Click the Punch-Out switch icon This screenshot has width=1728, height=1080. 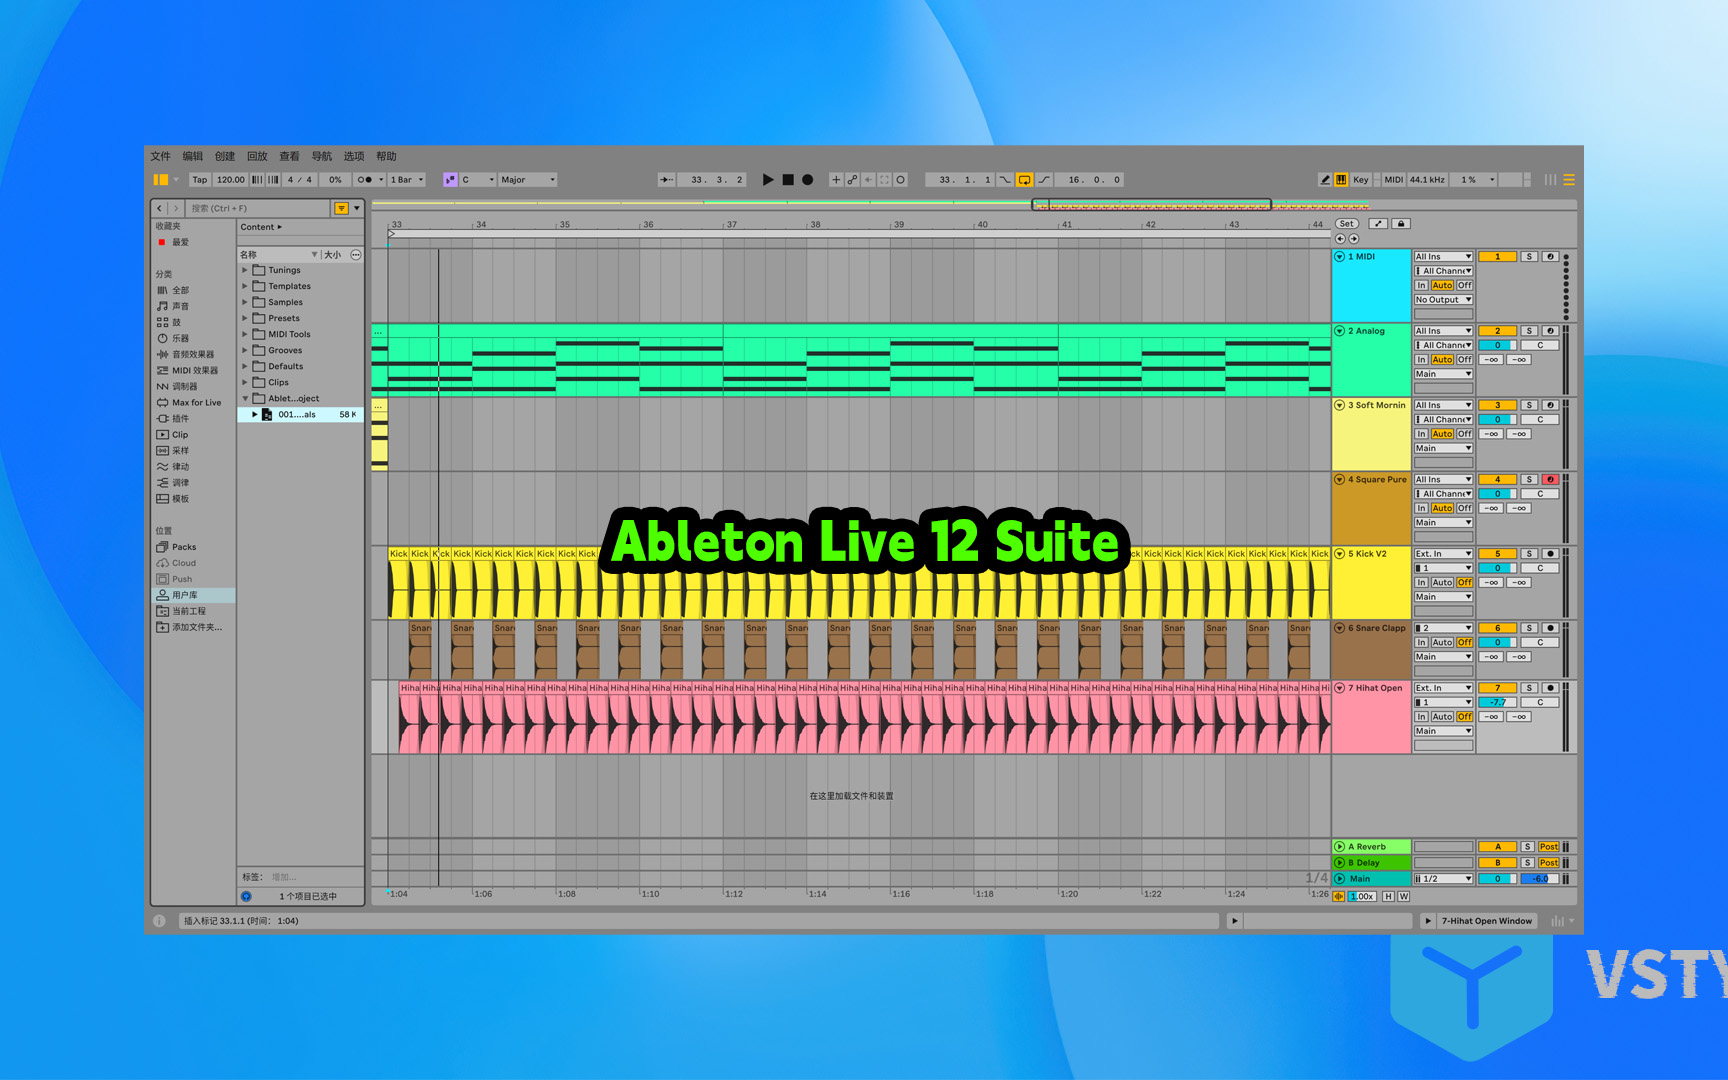(x=1044, y=180)
